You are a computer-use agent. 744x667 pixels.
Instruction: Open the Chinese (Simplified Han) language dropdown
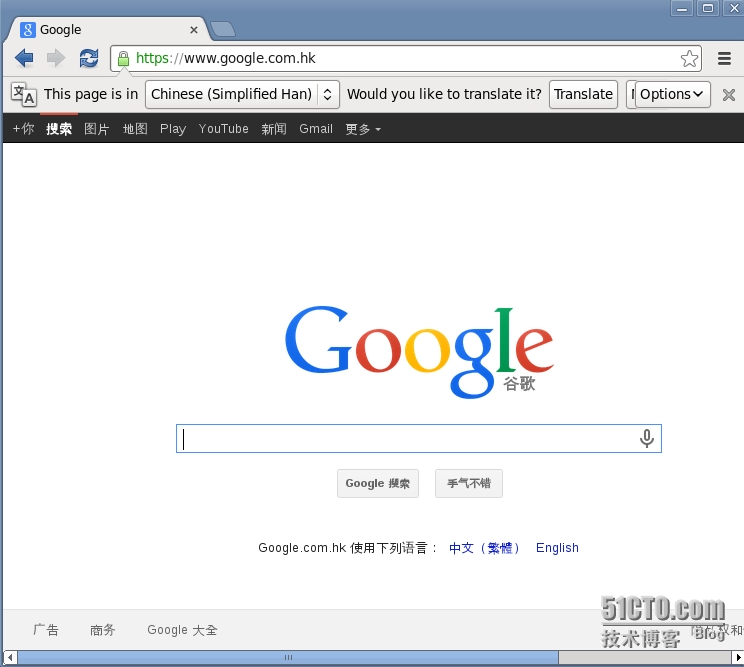[x=242, y=94]
